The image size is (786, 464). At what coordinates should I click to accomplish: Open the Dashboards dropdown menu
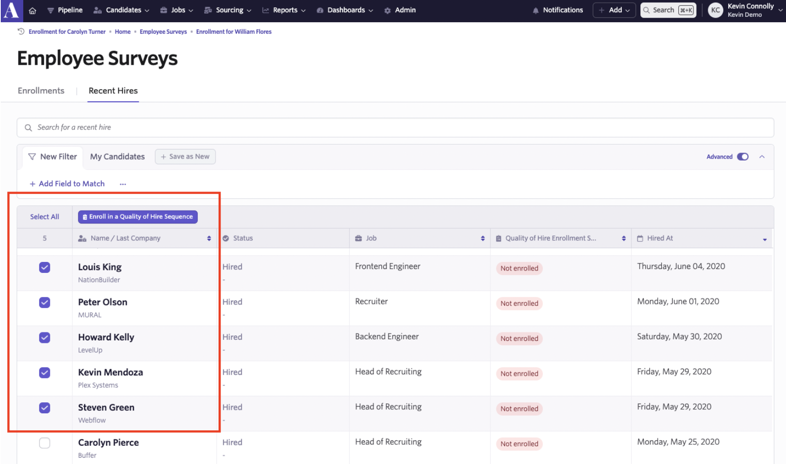coord(345,10)
